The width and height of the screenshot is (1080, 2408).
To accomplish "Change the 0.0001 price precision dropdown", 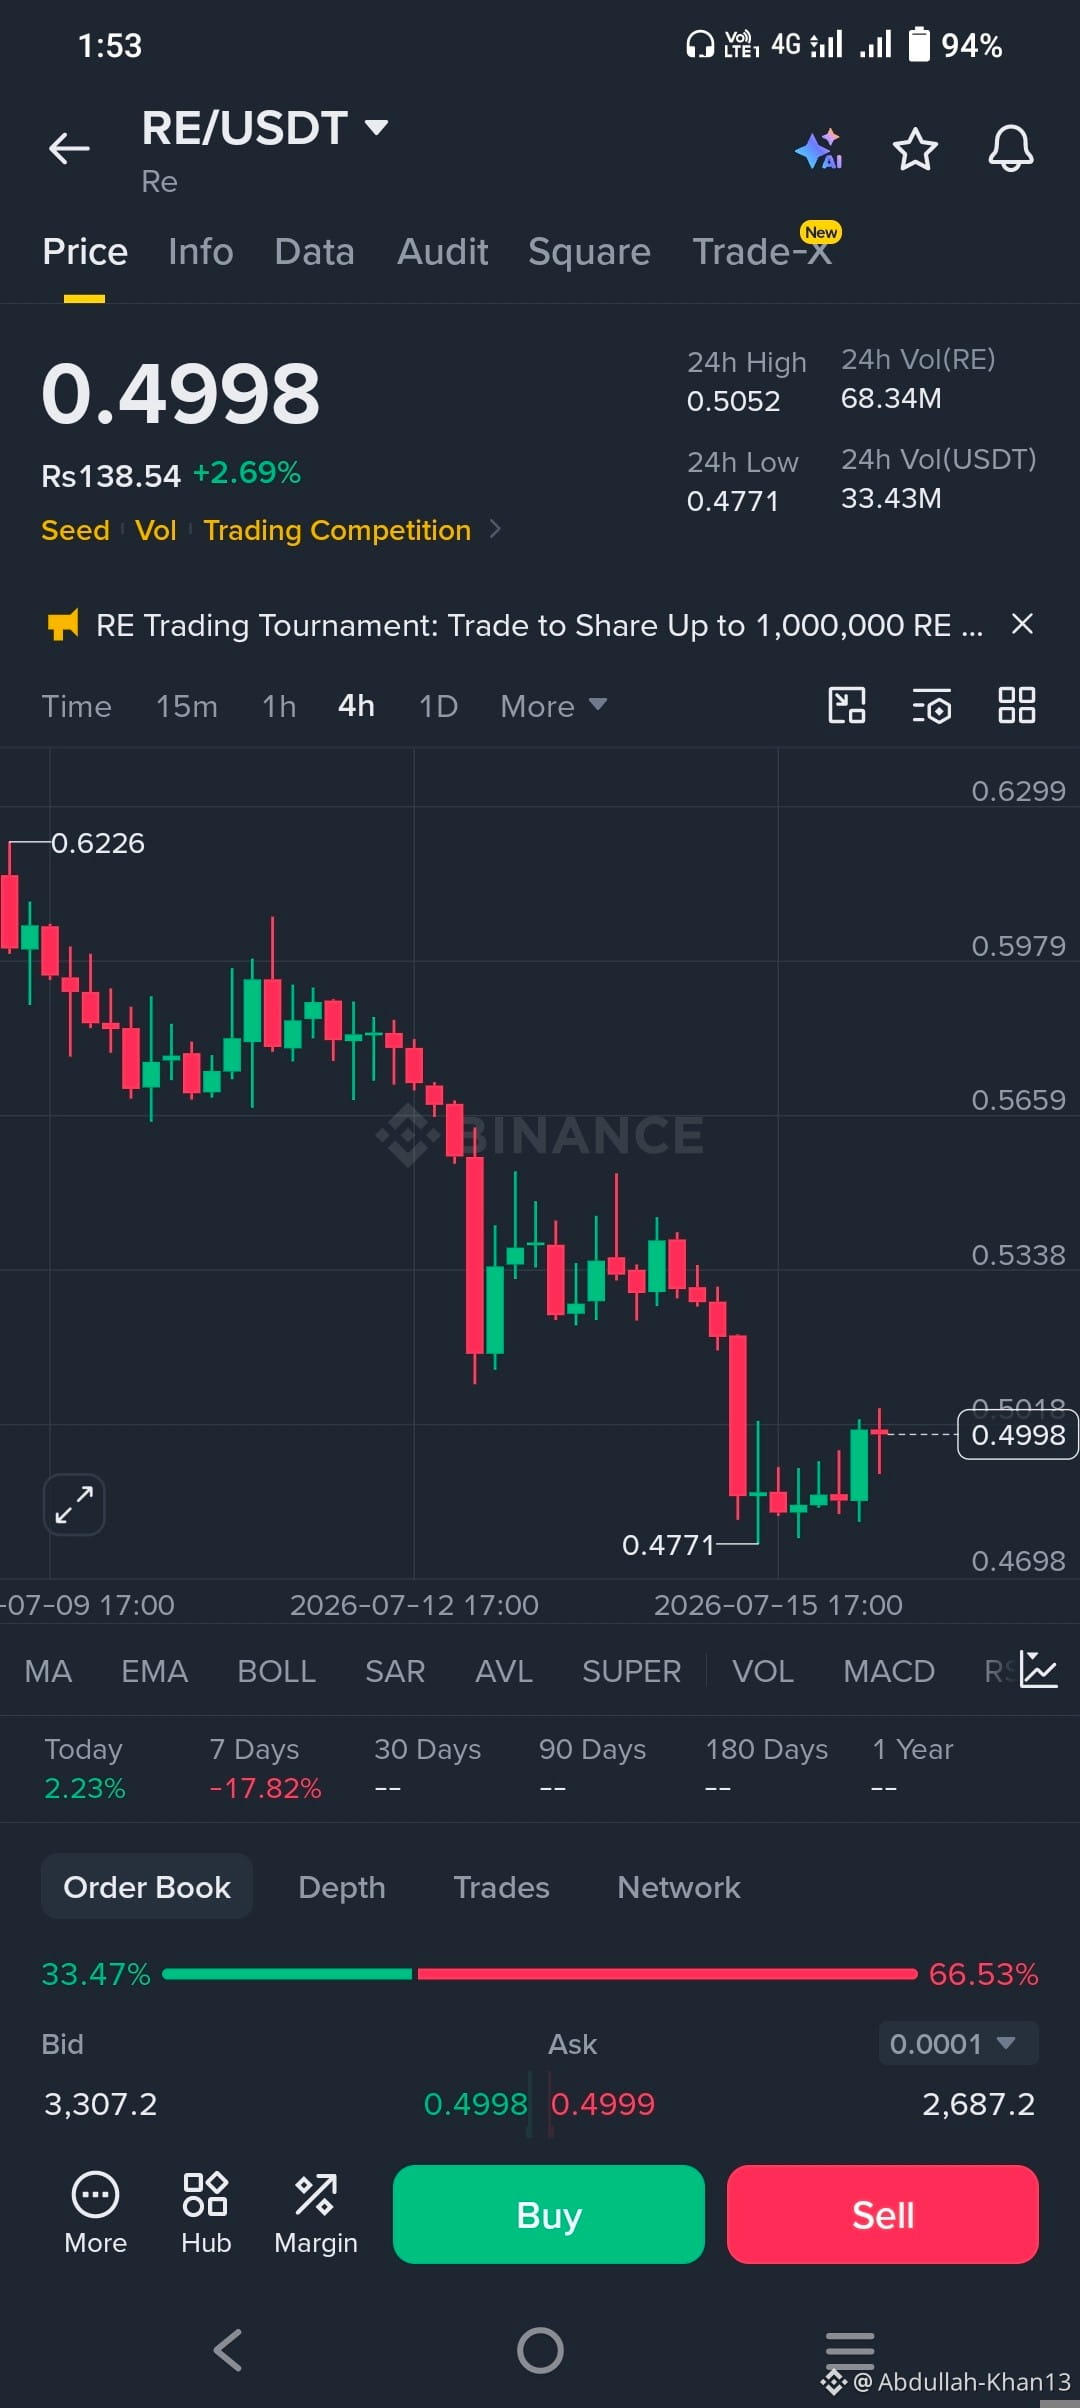I will pos(958,2043).
